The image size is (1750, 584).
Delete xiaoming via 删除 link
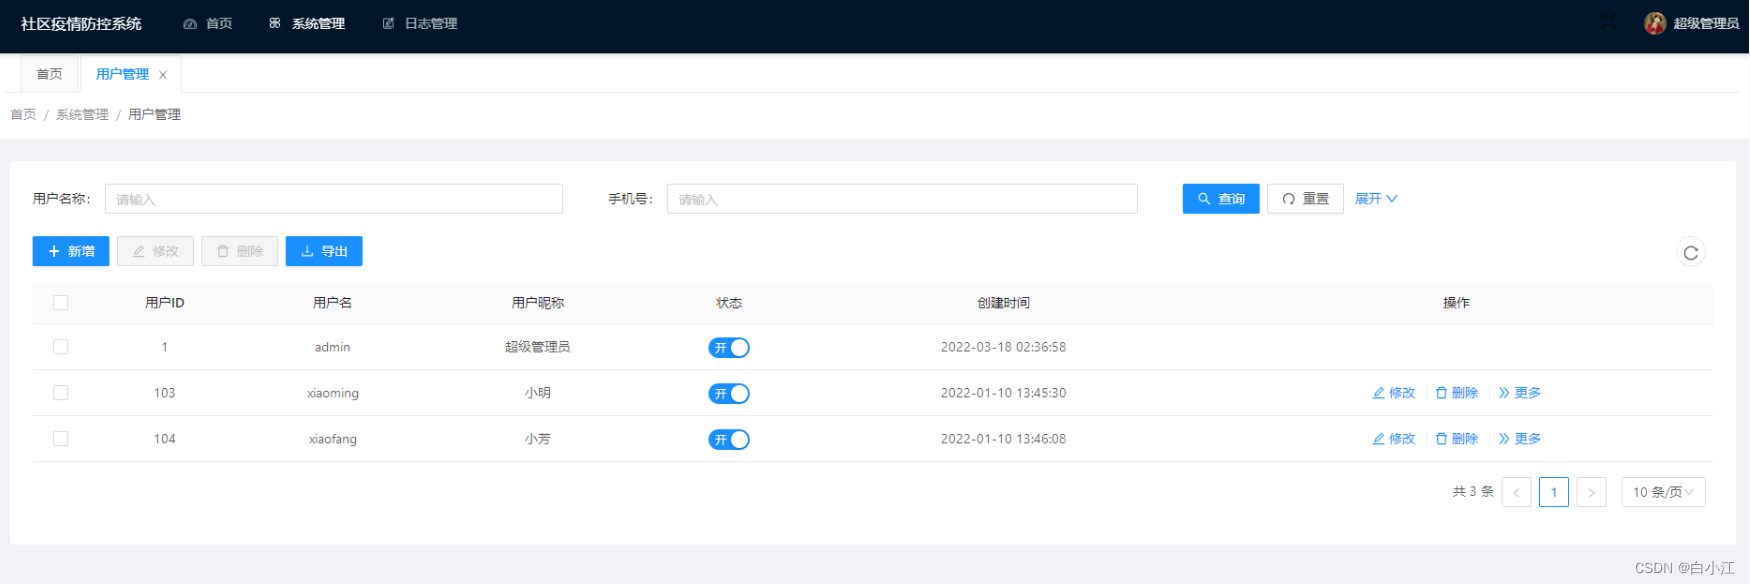pos(1457,393)
